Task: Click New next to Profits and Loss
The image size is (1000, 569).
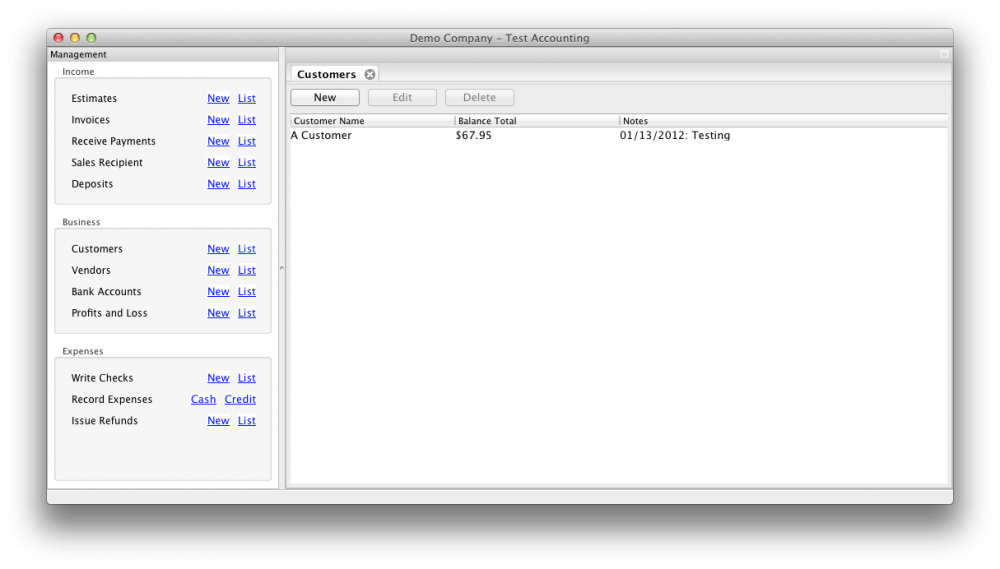Action: pos(218,313)
